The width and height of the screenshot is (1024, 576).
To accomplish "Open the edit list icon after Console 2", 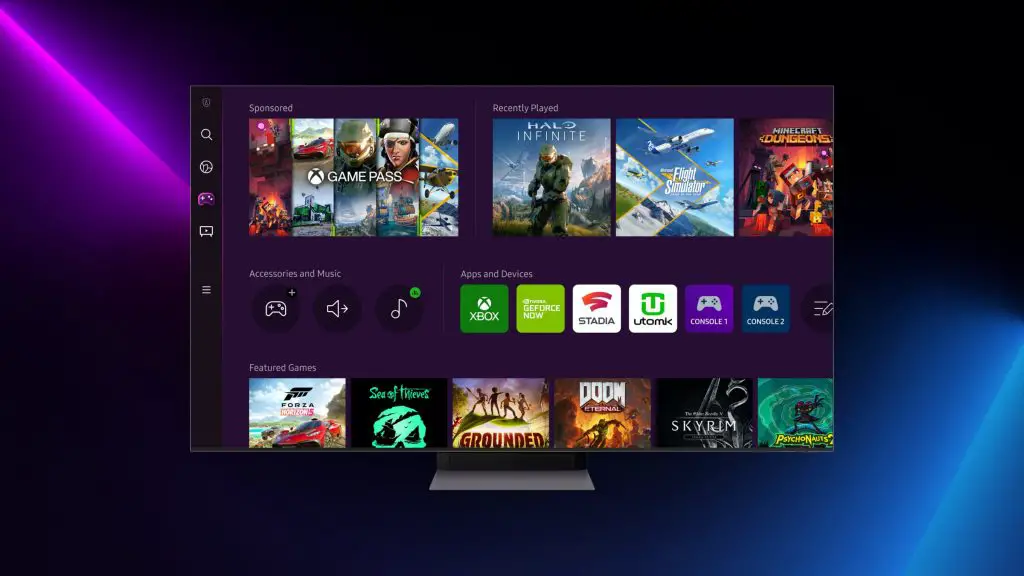I will click(x=820, y=308).
